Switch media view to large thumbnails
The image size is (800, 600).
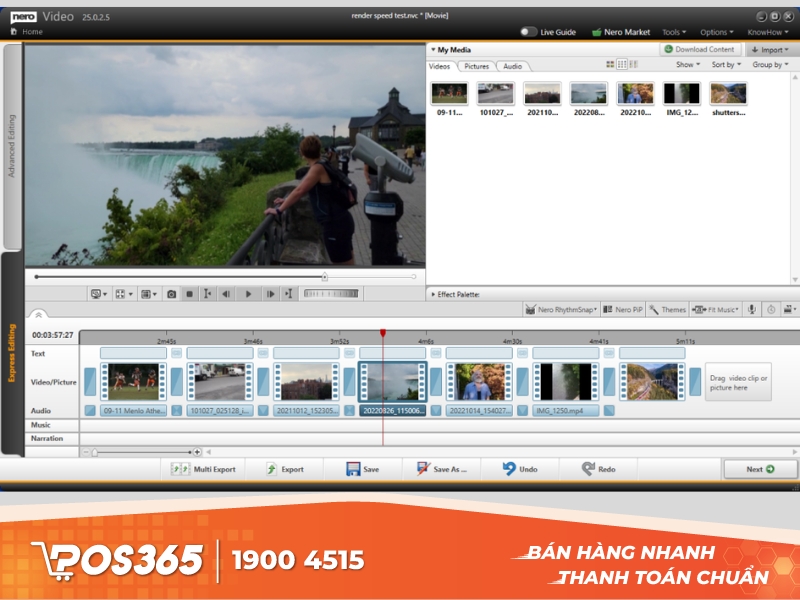(610, 64)
